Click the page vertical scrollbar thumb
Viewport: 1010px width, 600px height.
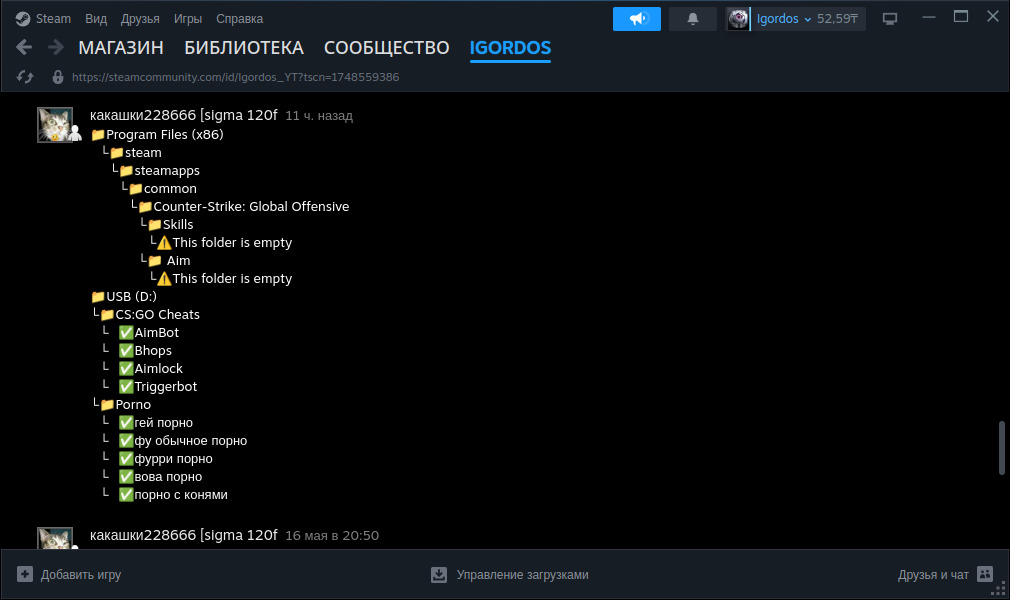pos(1002,448)
